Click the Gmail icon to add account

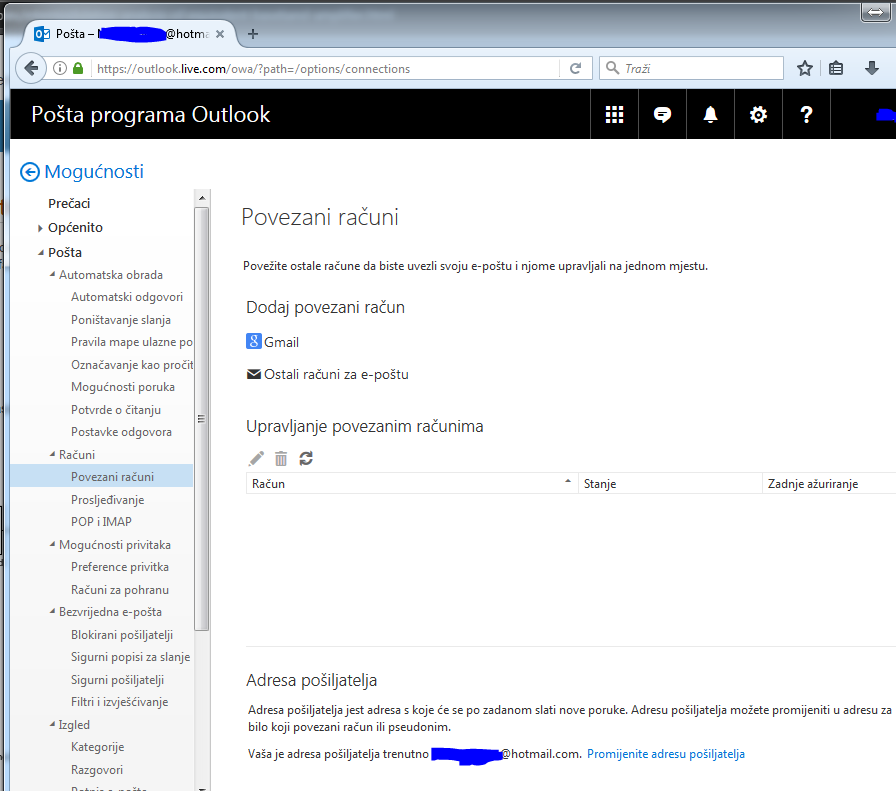tap(254, 341)
